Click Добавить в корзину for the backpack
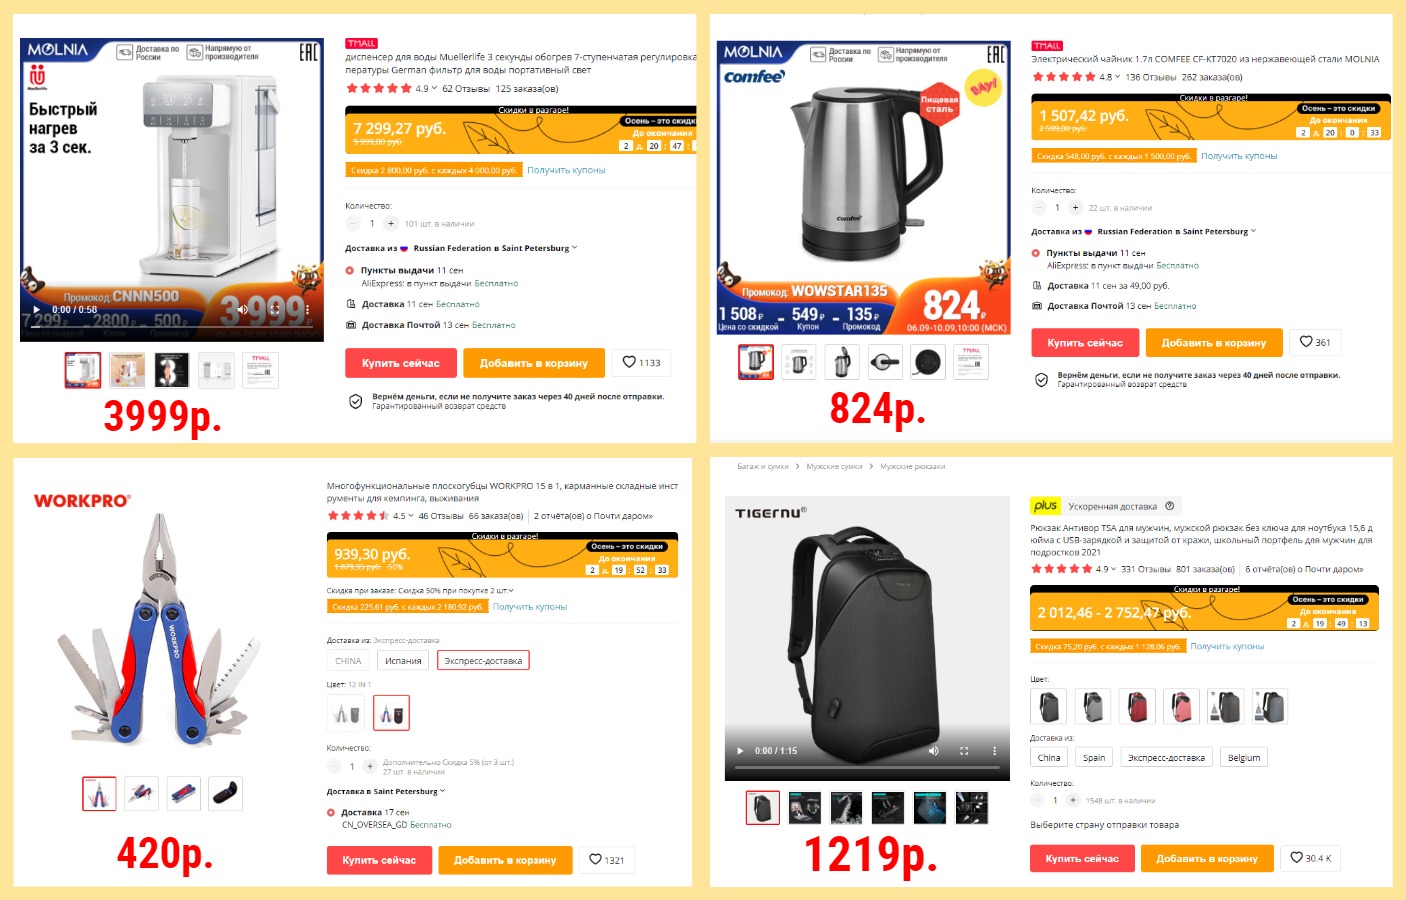 [x=1207, y=859]
